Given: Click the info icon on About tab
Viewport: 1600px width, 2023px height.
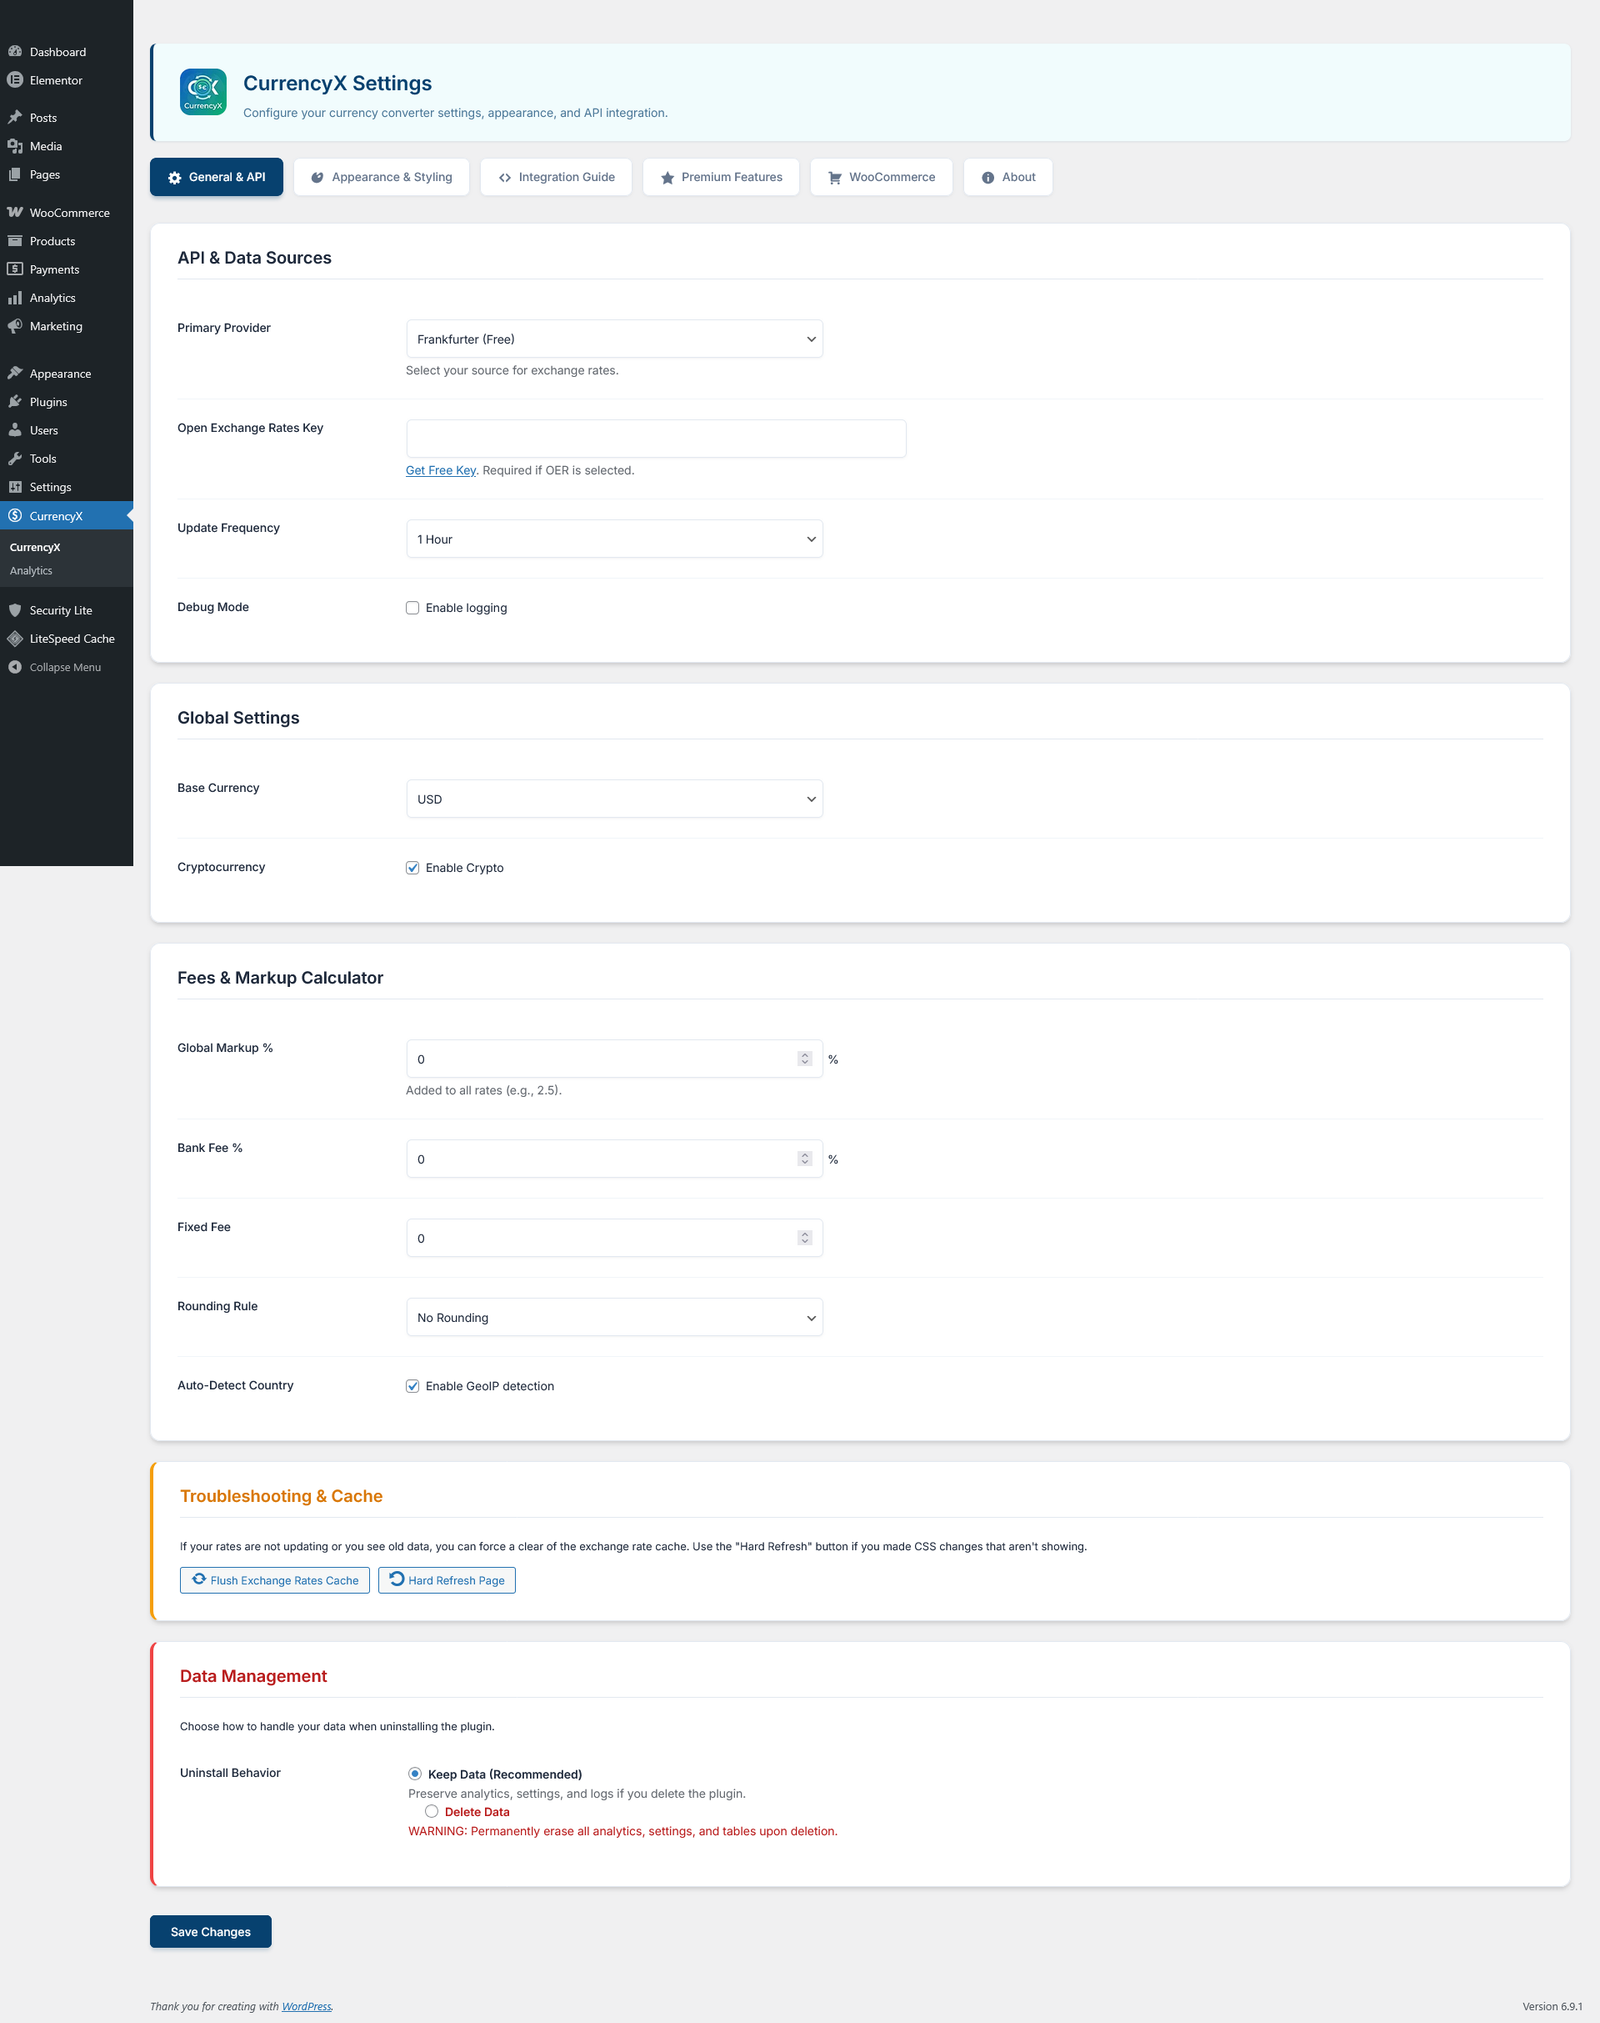Looking at the screenshot, I should (988, 177).
